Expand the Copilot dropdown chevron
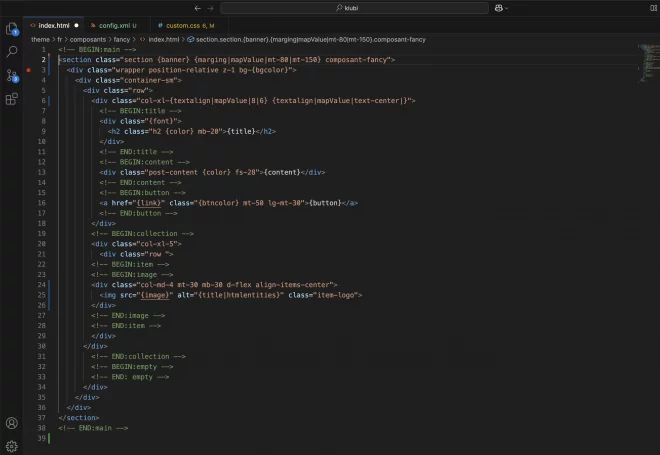This screenshot has width=660, height=455. coord(506,8)
